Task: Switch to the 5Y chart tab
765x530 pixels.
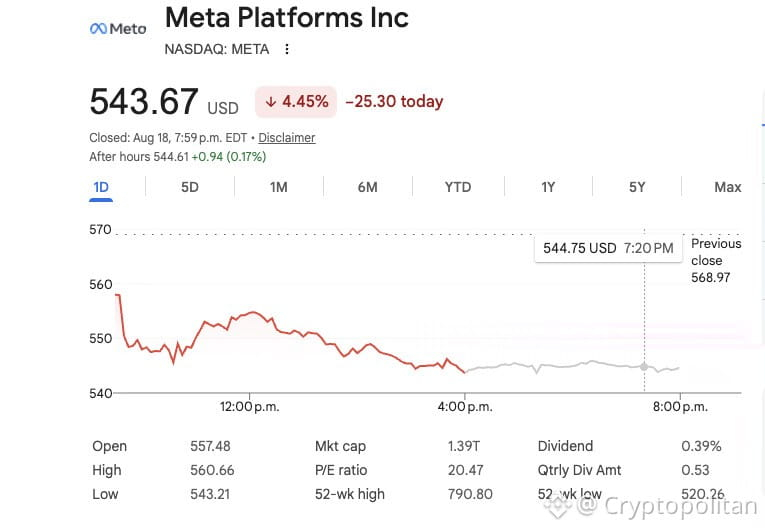Action: (x=637, y=187)
